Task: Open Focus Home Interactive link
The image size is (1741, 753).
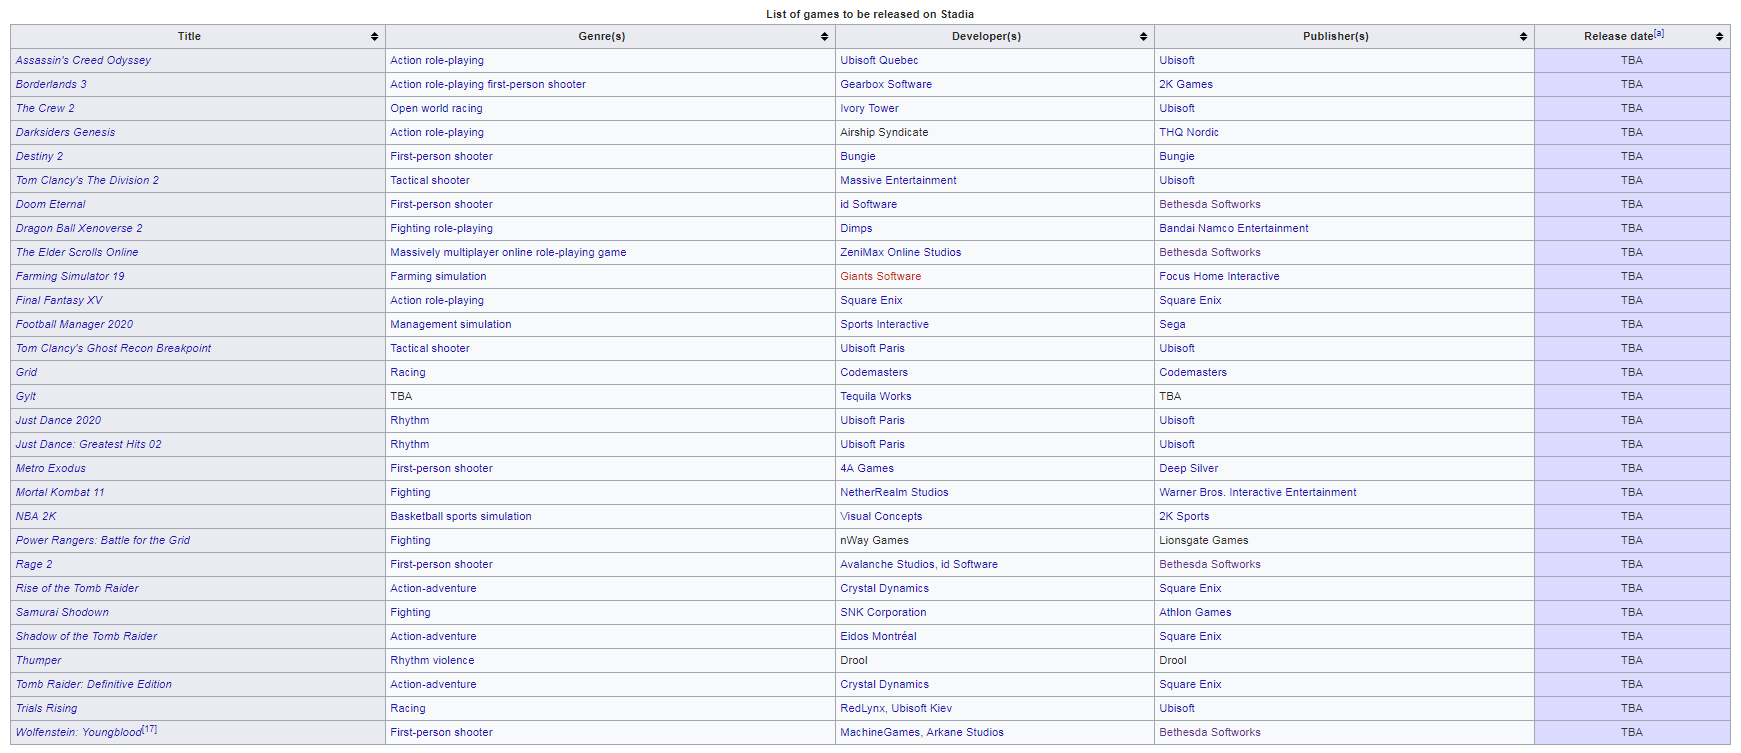Action: coord(1219,276)
